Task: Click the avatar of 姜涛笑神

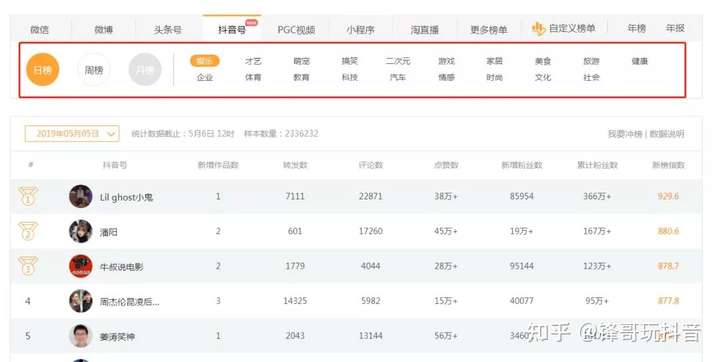Action: coord(81,336)
